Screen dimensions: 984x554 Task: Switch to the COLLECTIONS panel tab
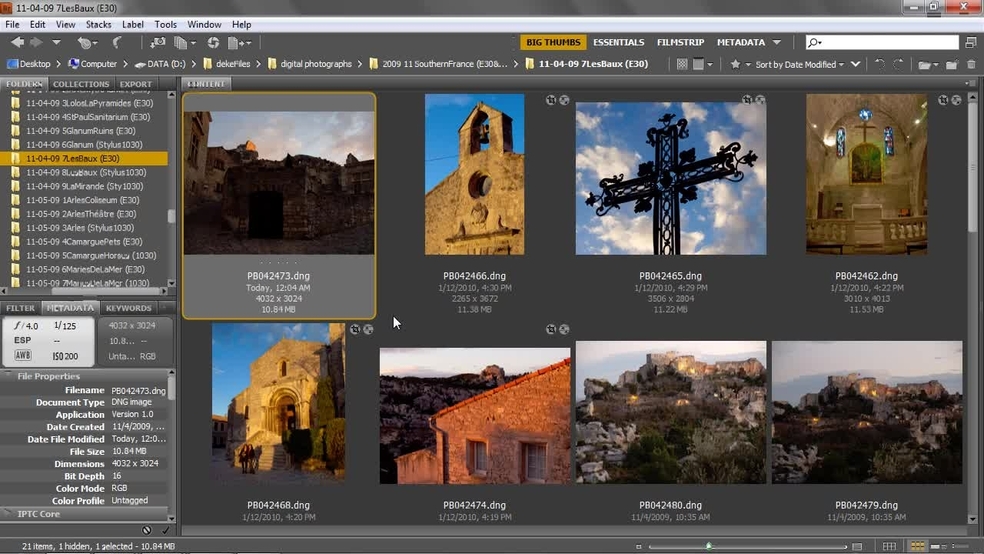coord(81,83)
